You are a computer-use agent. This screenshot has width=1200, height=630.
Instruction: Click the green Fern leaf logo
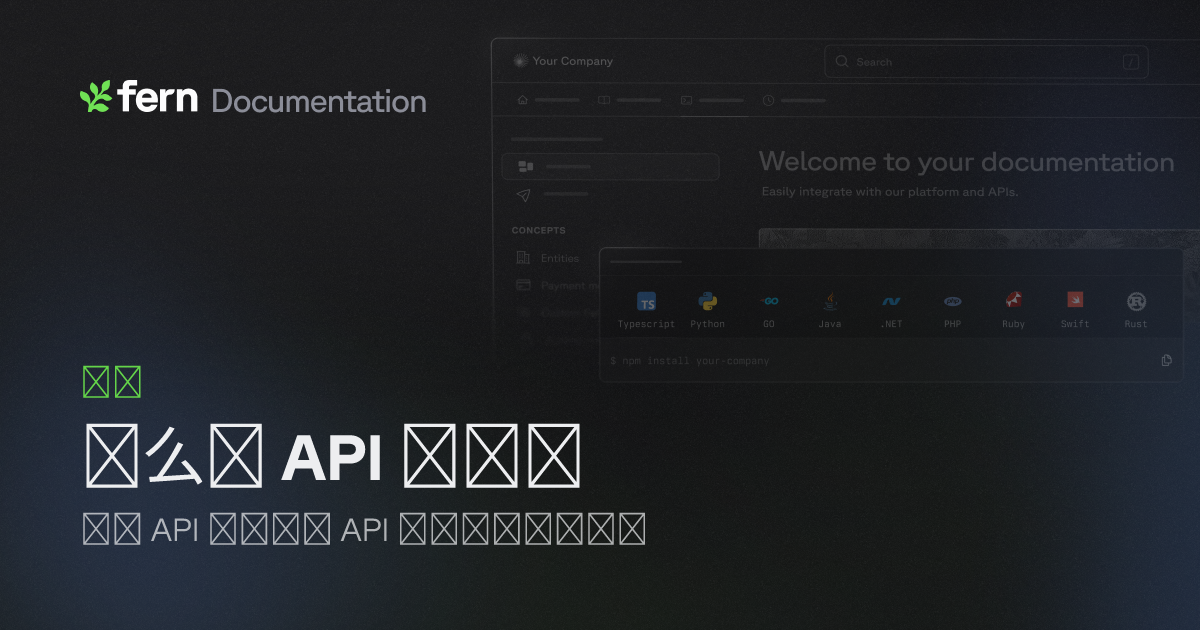point(96,96)
